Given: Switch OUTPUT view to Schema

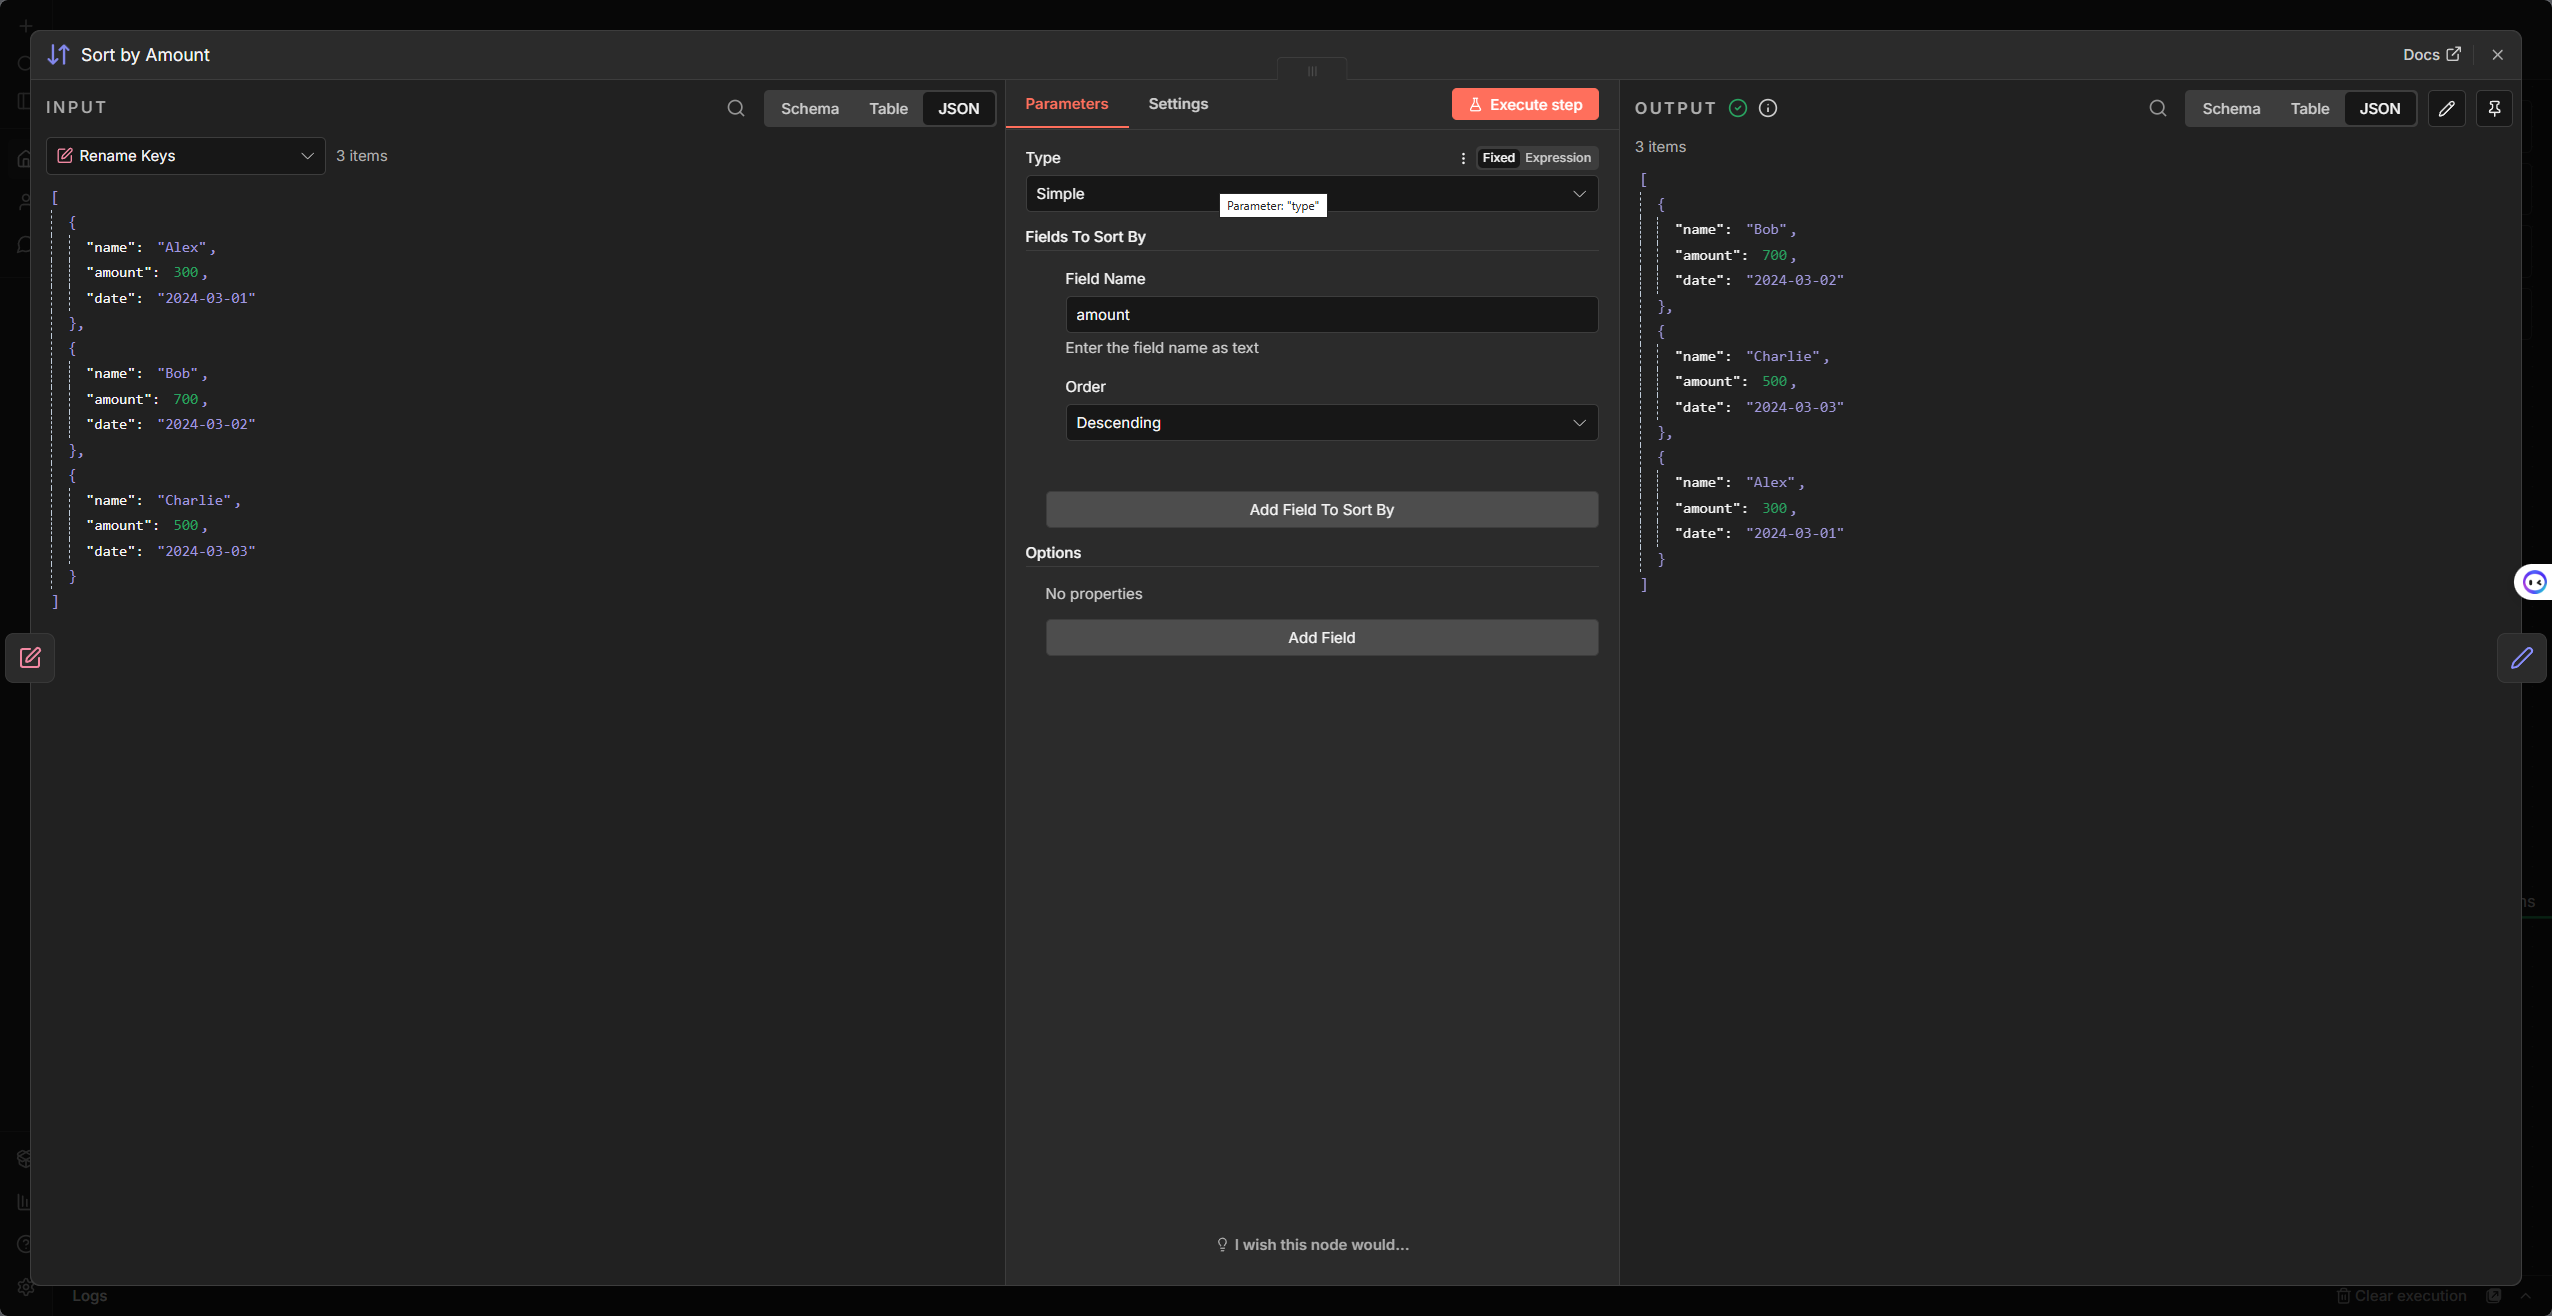Looking at the screenshot, I should [x=2230, y=108].
